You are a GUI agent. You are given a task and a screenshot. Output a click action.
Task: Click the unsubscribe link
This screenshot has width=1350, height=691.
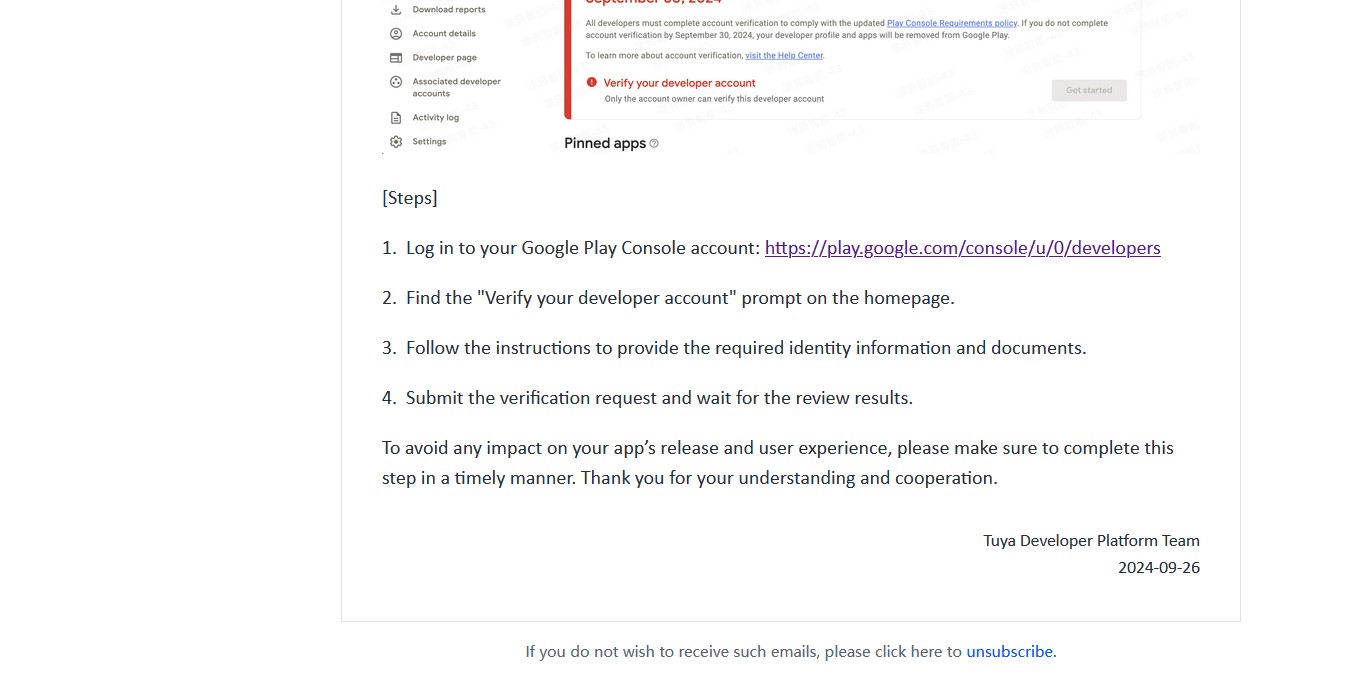(x=1009, y=651)
